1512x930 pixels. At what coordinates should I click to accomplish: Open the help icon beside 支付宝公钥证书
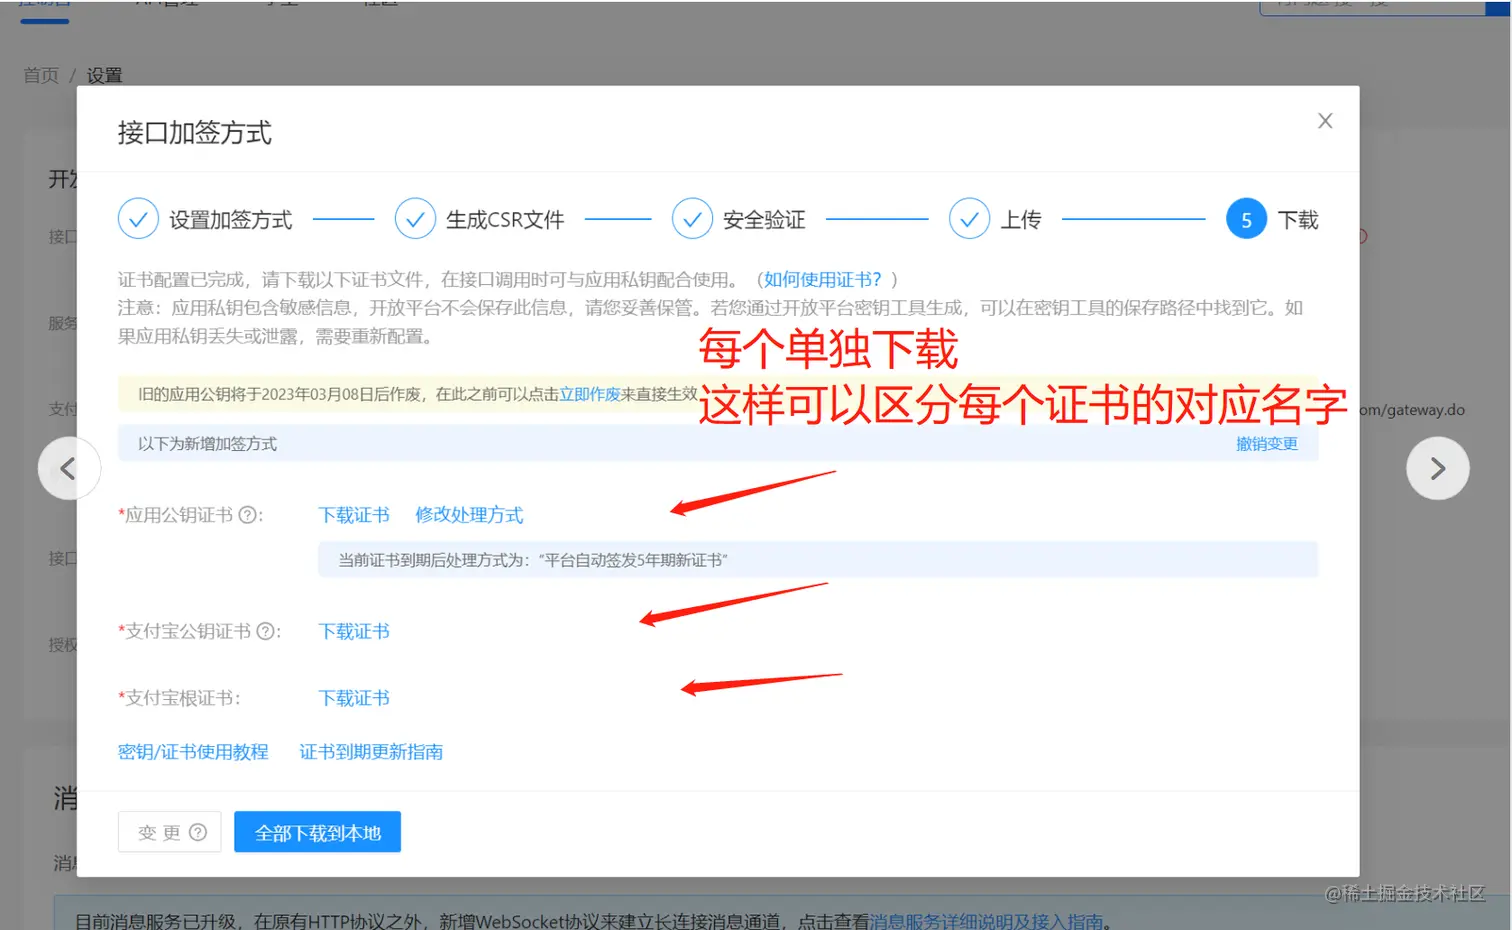click(x=265, y=631)
